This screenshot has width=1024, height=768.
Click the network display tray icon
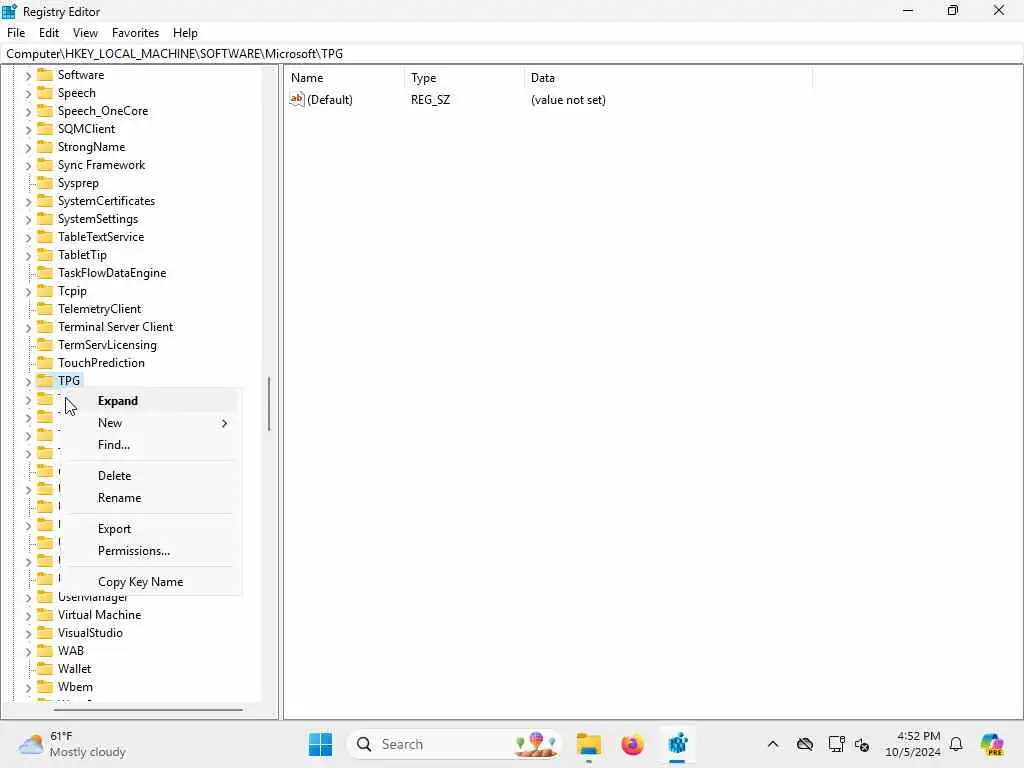pos(836,744)
